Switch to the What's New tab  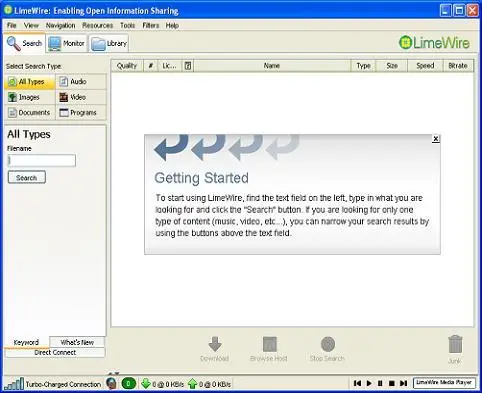pos(77,342)
